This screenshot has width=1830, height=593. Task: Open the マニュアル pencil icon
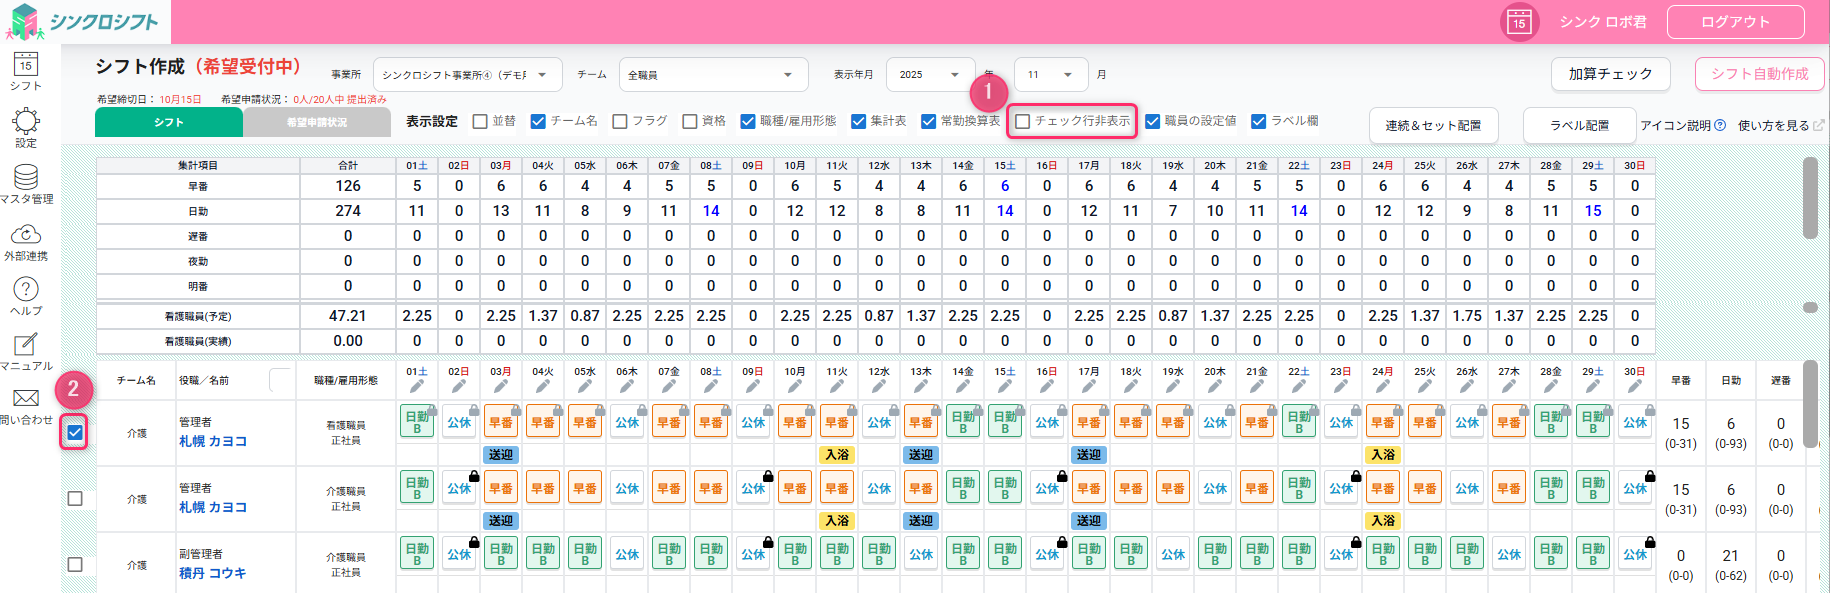point(26,345)
